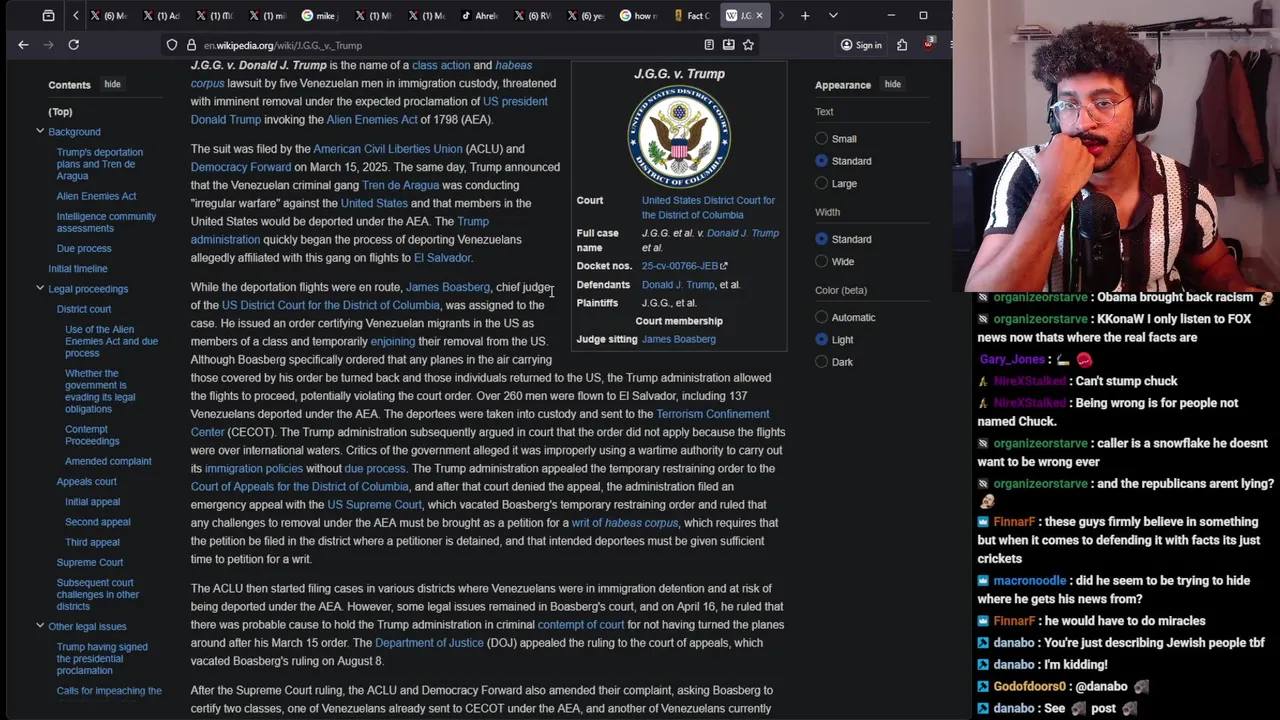Hide the Appearance panel
1280x720 pixels.
(x=892, y=85)
